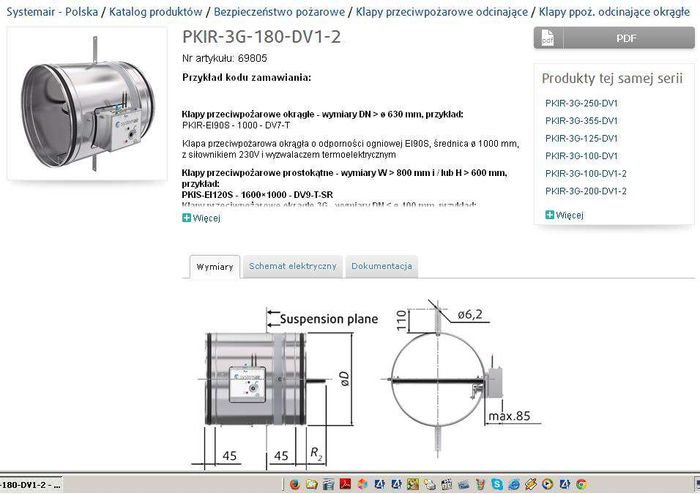
Task: Click example code PKIS-EI120S - 1600×1000 - DV9-T-SR
Action: pyautogui.click(x=257, y=195)
